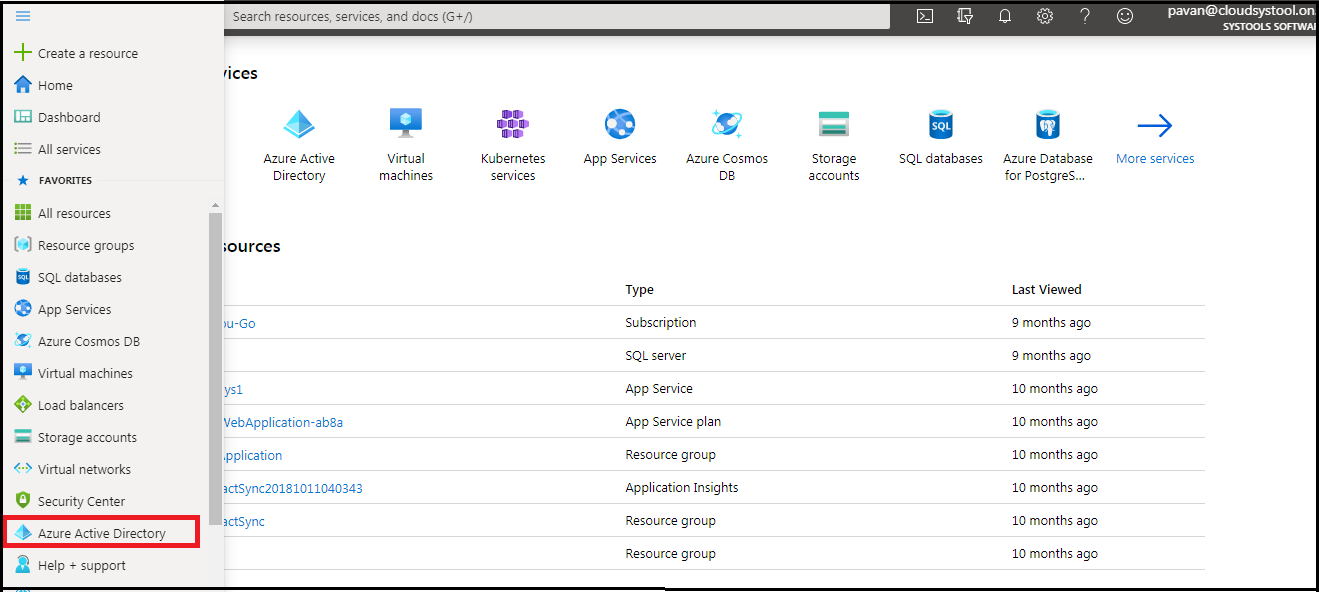The height and width of the screenshot is (592, 1319).
Task: Open SQL databases tile in services row
Action: [941, 138]
